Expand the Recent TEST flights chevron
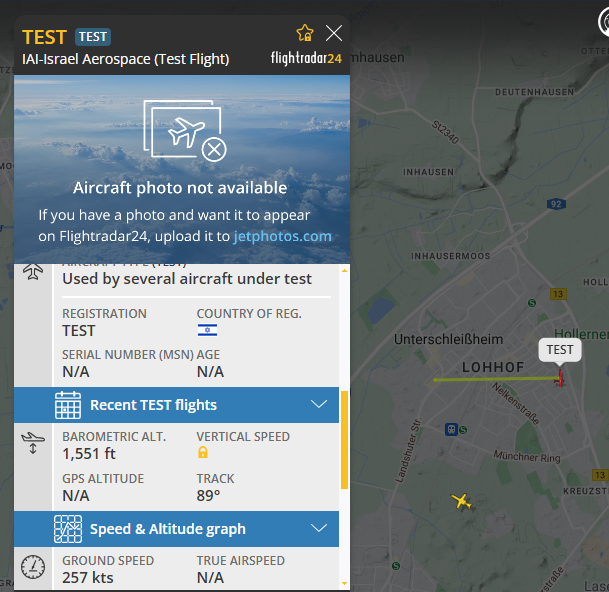Viewport: 609px width, 592px height. pyautogui.click(x=319, y=405)
